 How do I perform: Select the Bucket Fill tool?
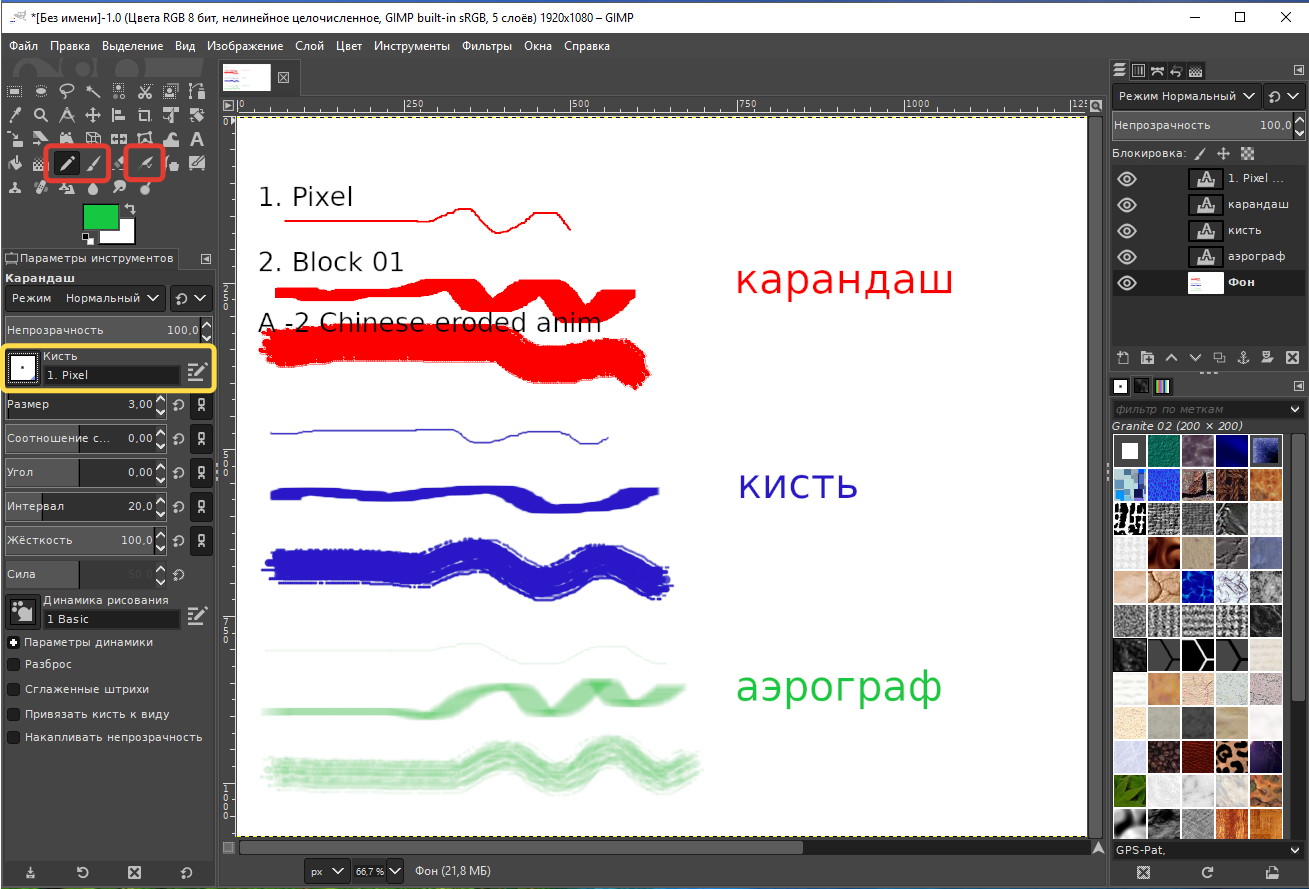coord(14,163)
